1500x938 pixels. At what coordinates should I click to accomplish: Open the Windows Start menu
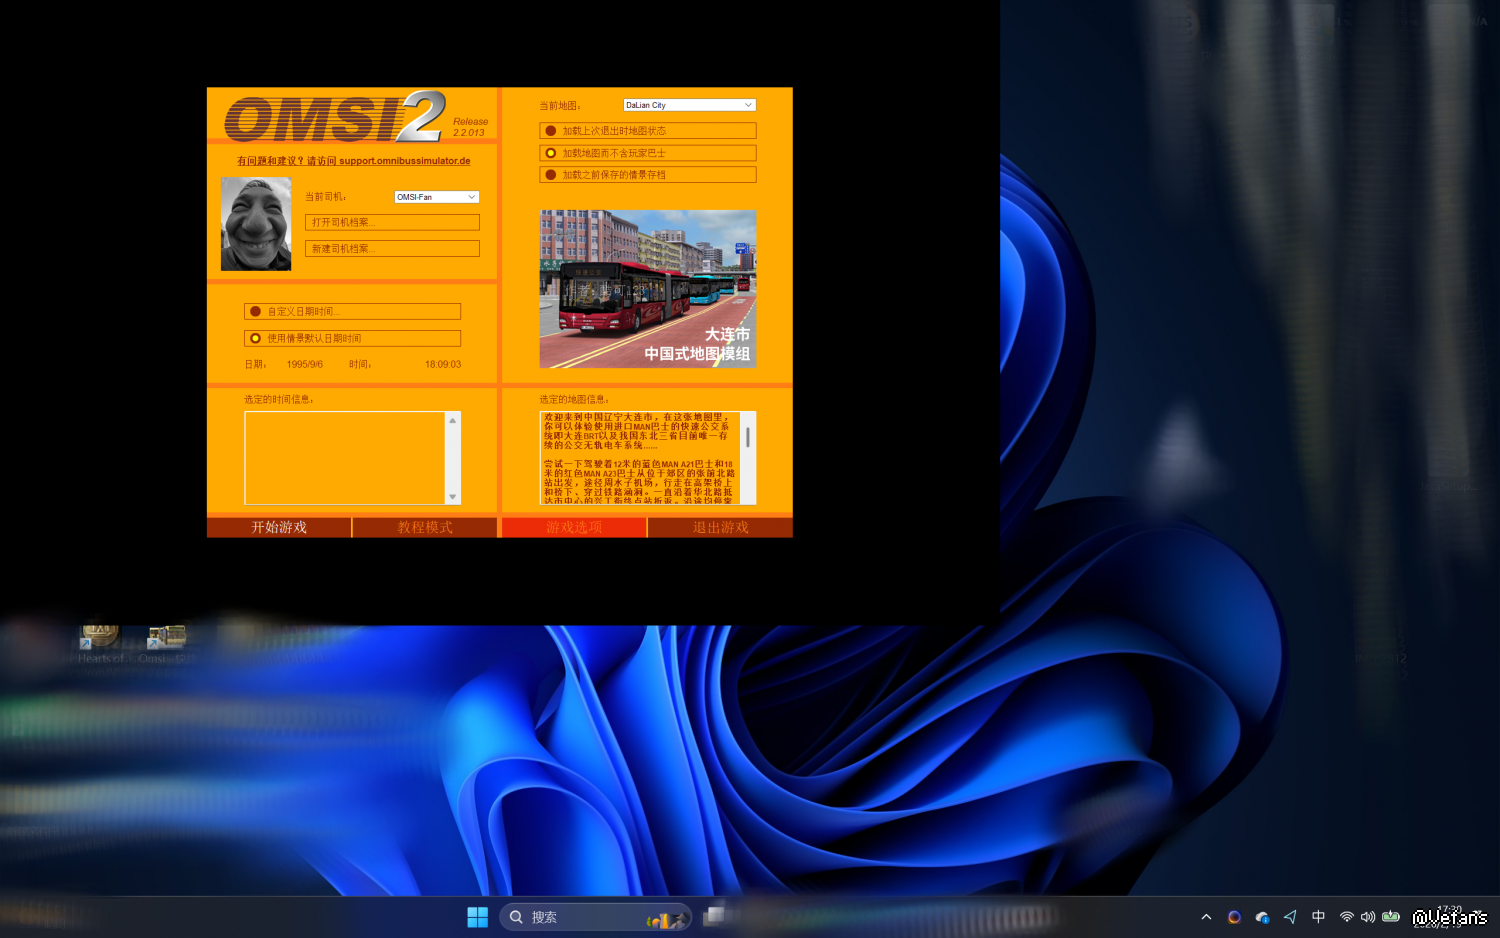click(x=478, y=917)
